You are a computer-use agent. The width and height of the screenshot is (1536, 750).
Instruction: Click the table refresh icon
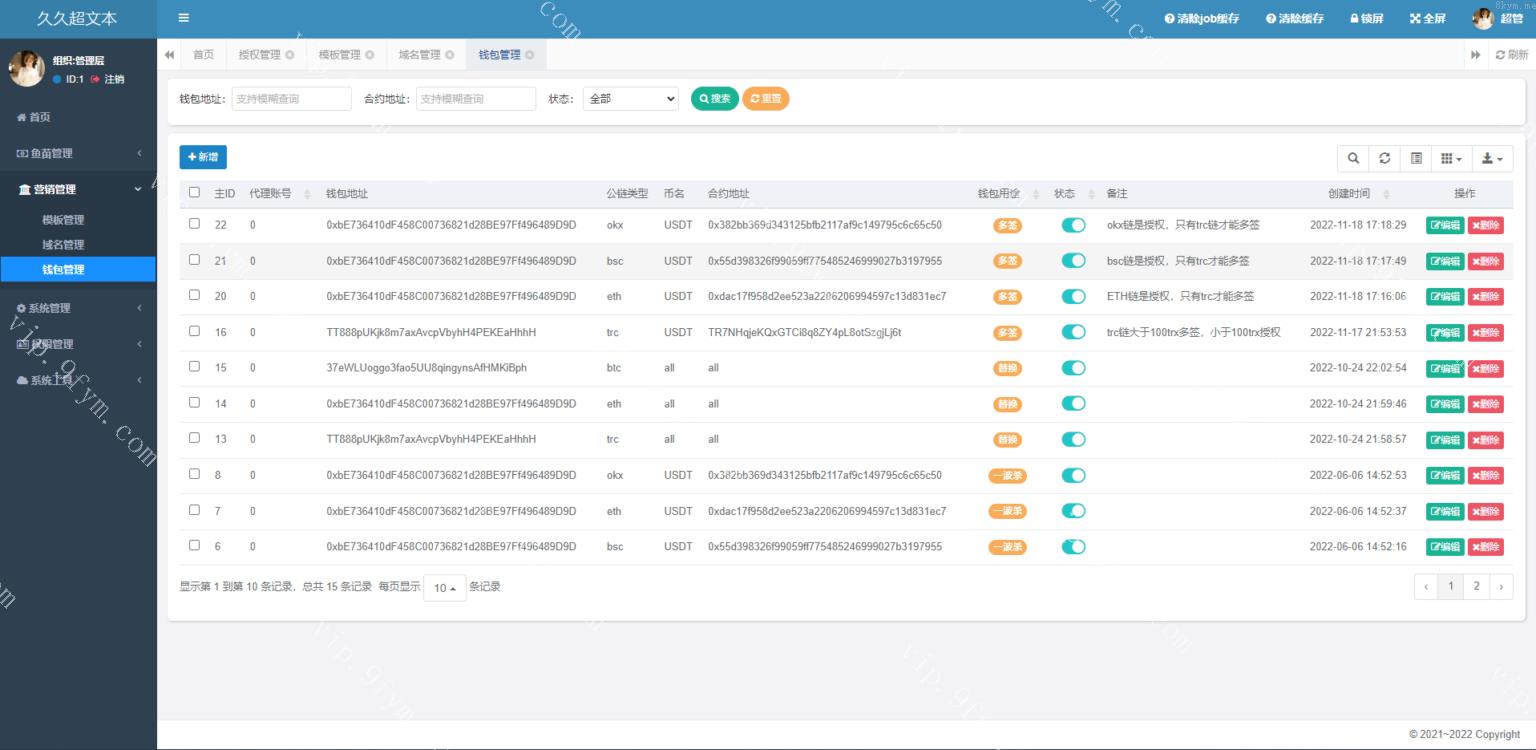1384,158
